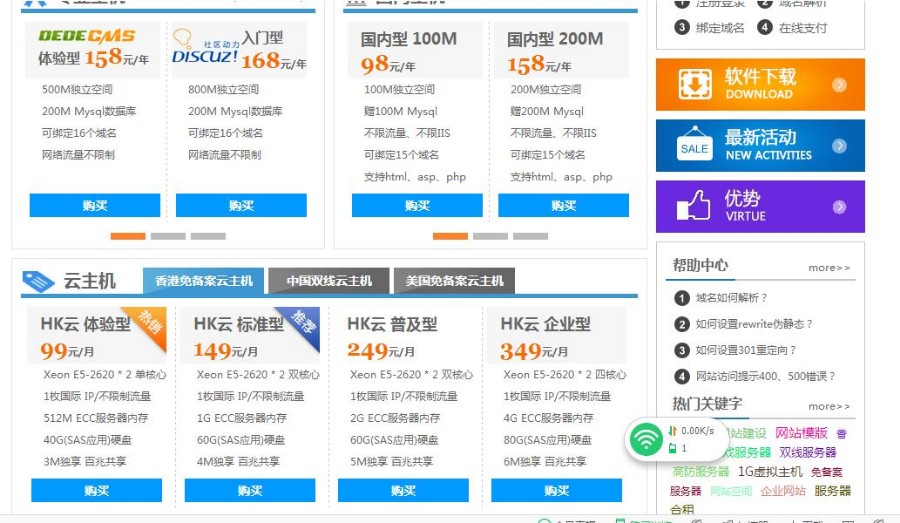Select the third grey slide indicator under 国内型 plans
Image resolution: width=900 pixels, height=523 pixels.
coord(530,236)
